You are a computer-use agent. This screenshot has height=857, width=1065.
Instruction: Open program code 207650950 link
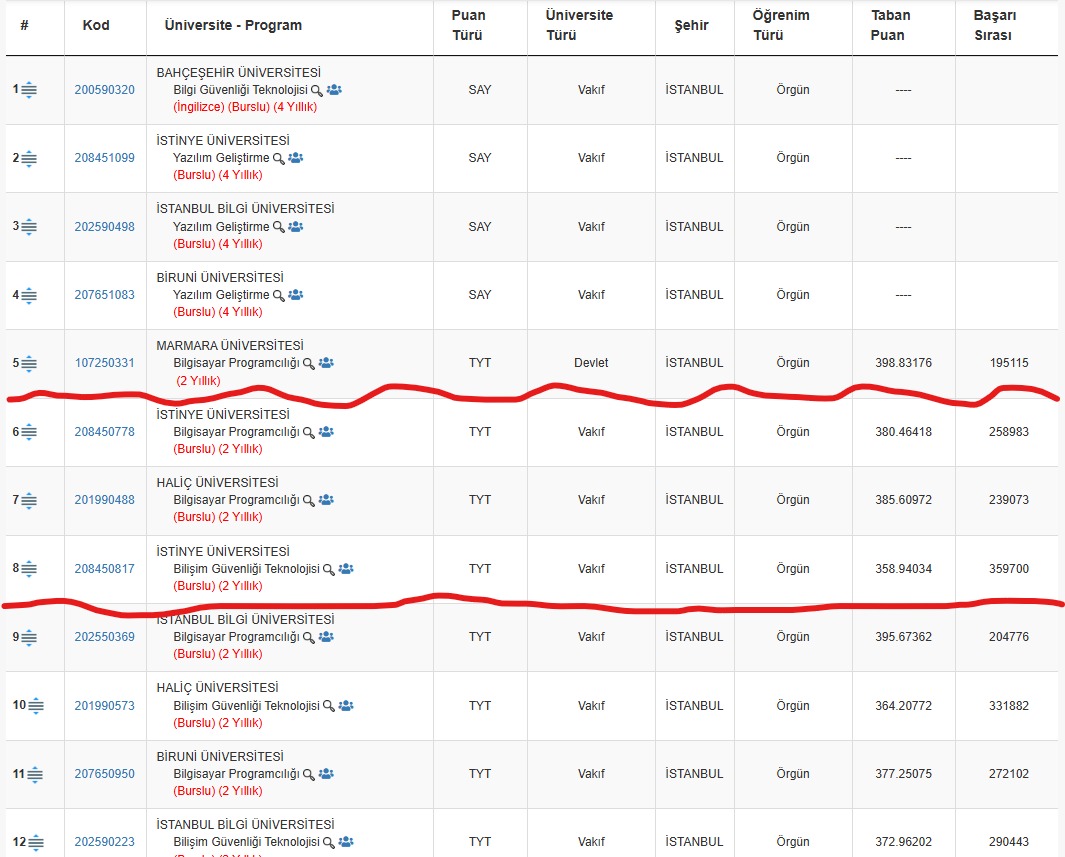click(105, 774)
